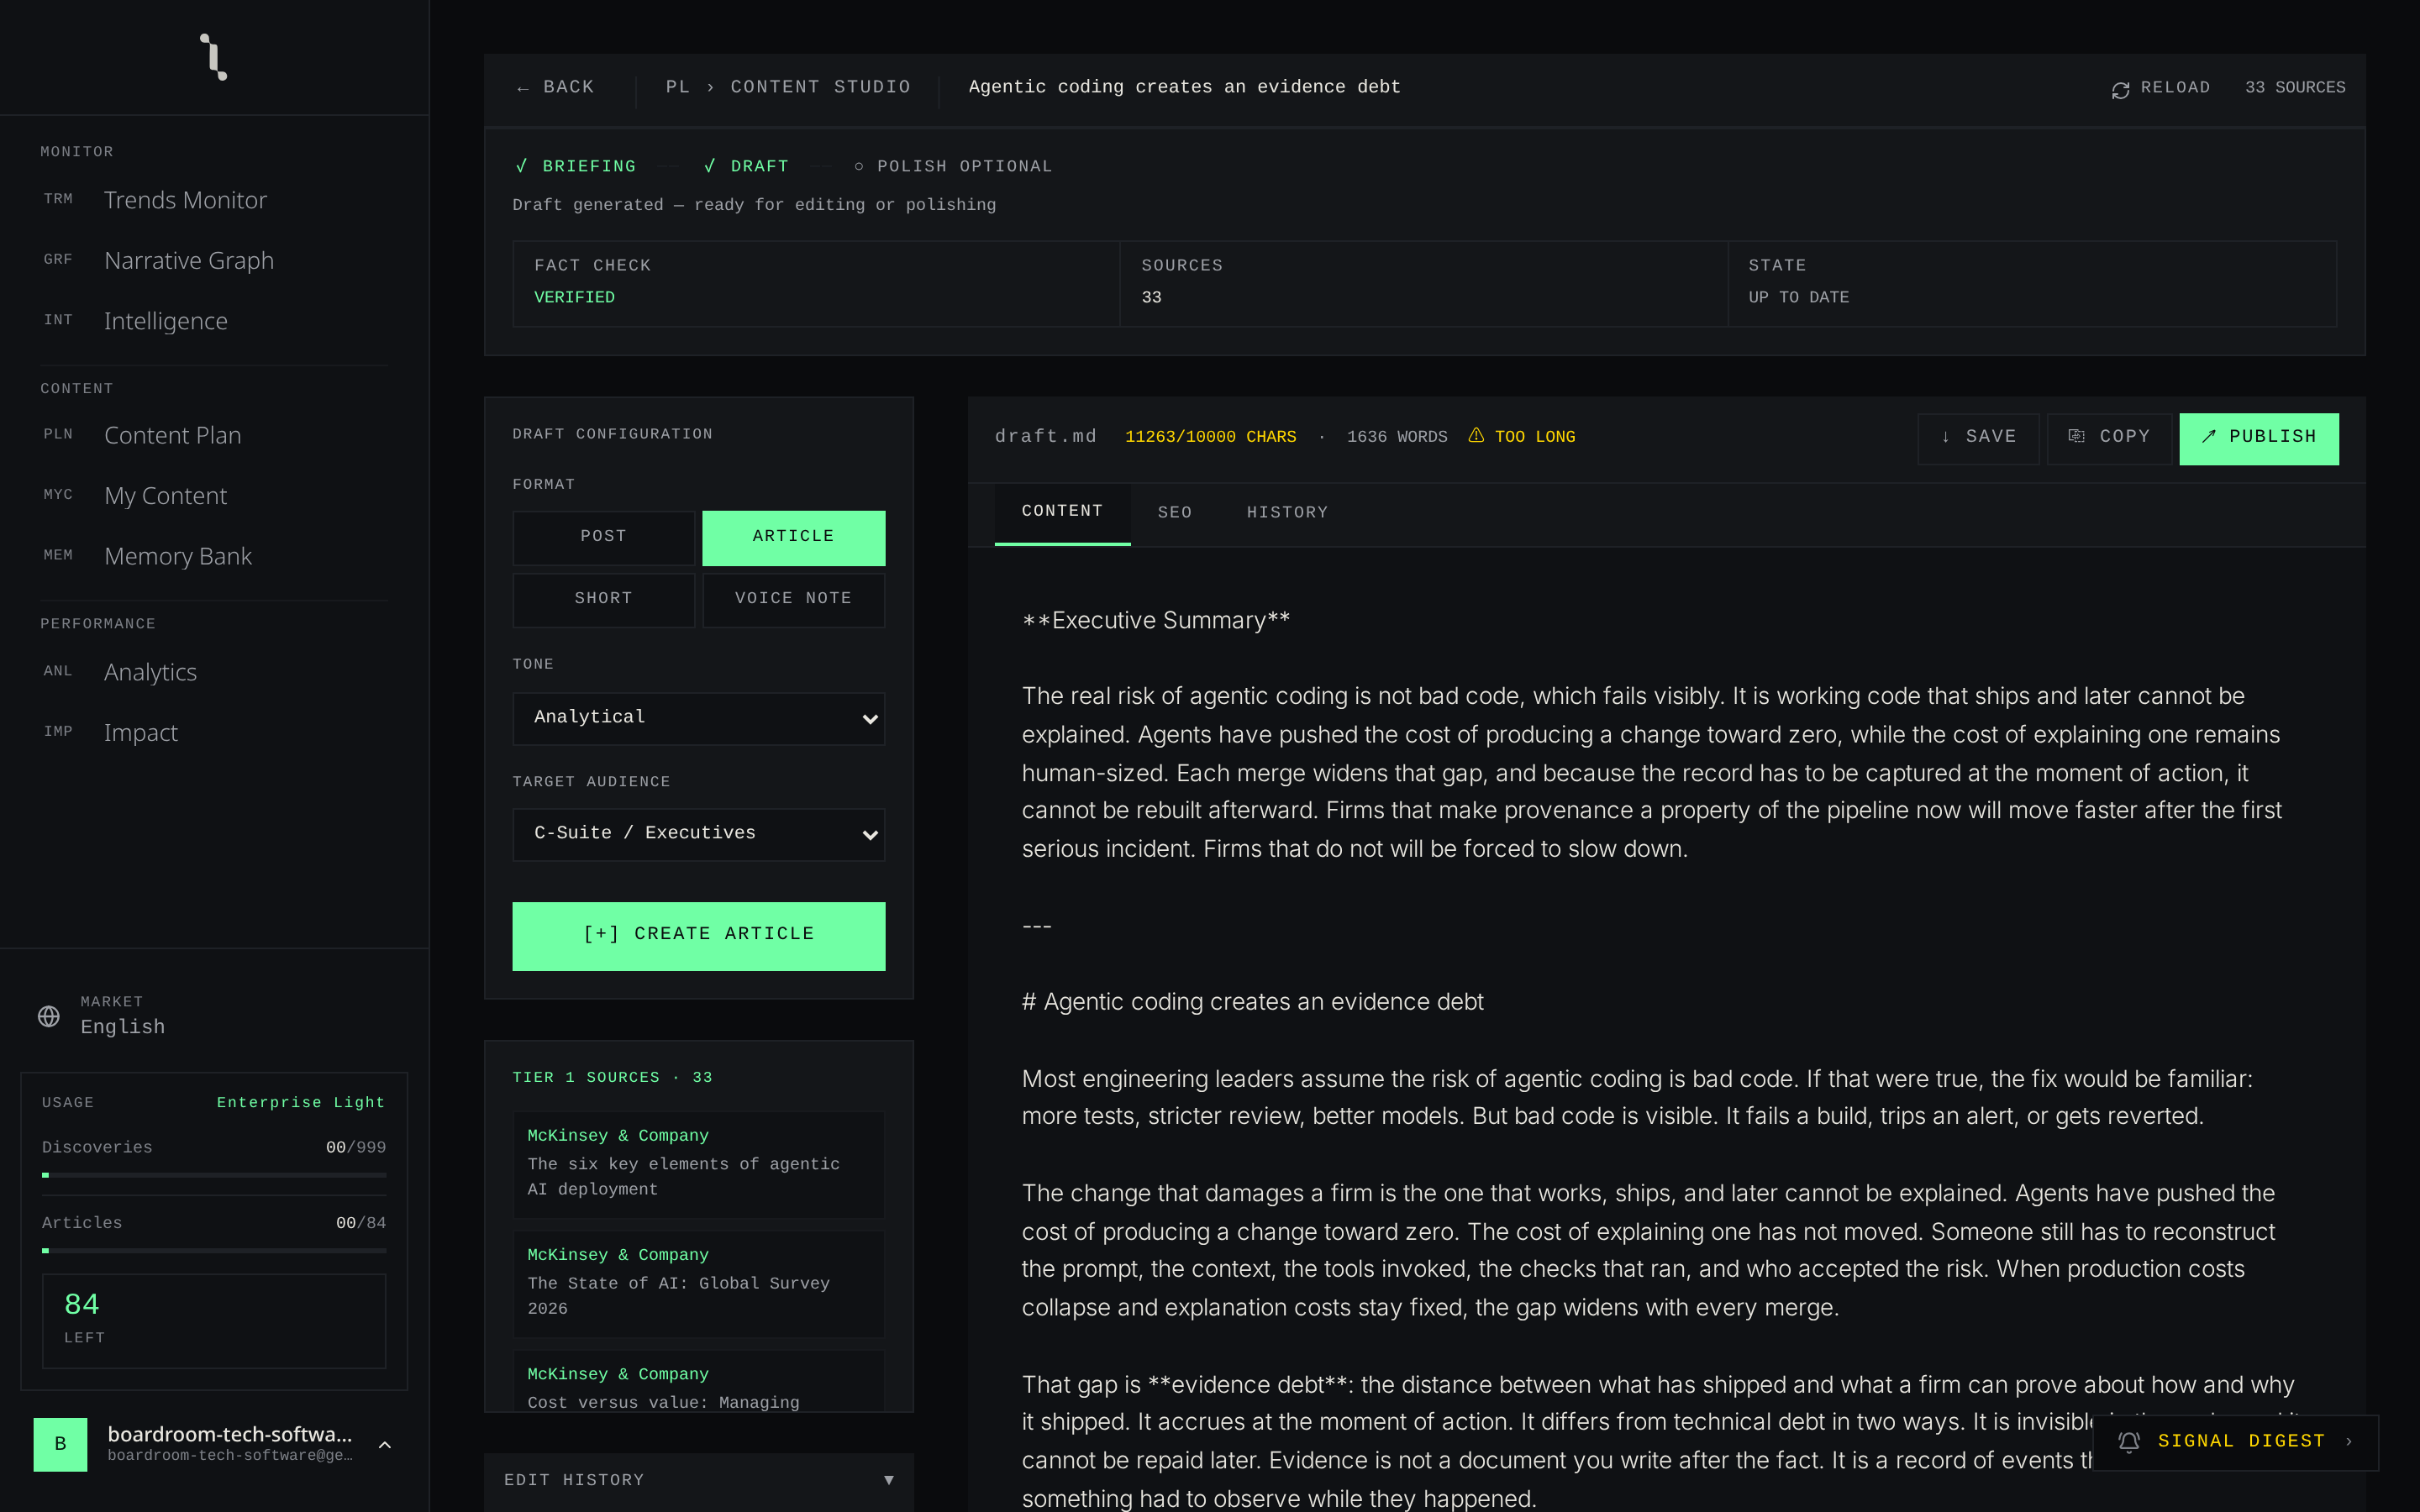Click the PL breadcrumb link

[x=677, y=88]
